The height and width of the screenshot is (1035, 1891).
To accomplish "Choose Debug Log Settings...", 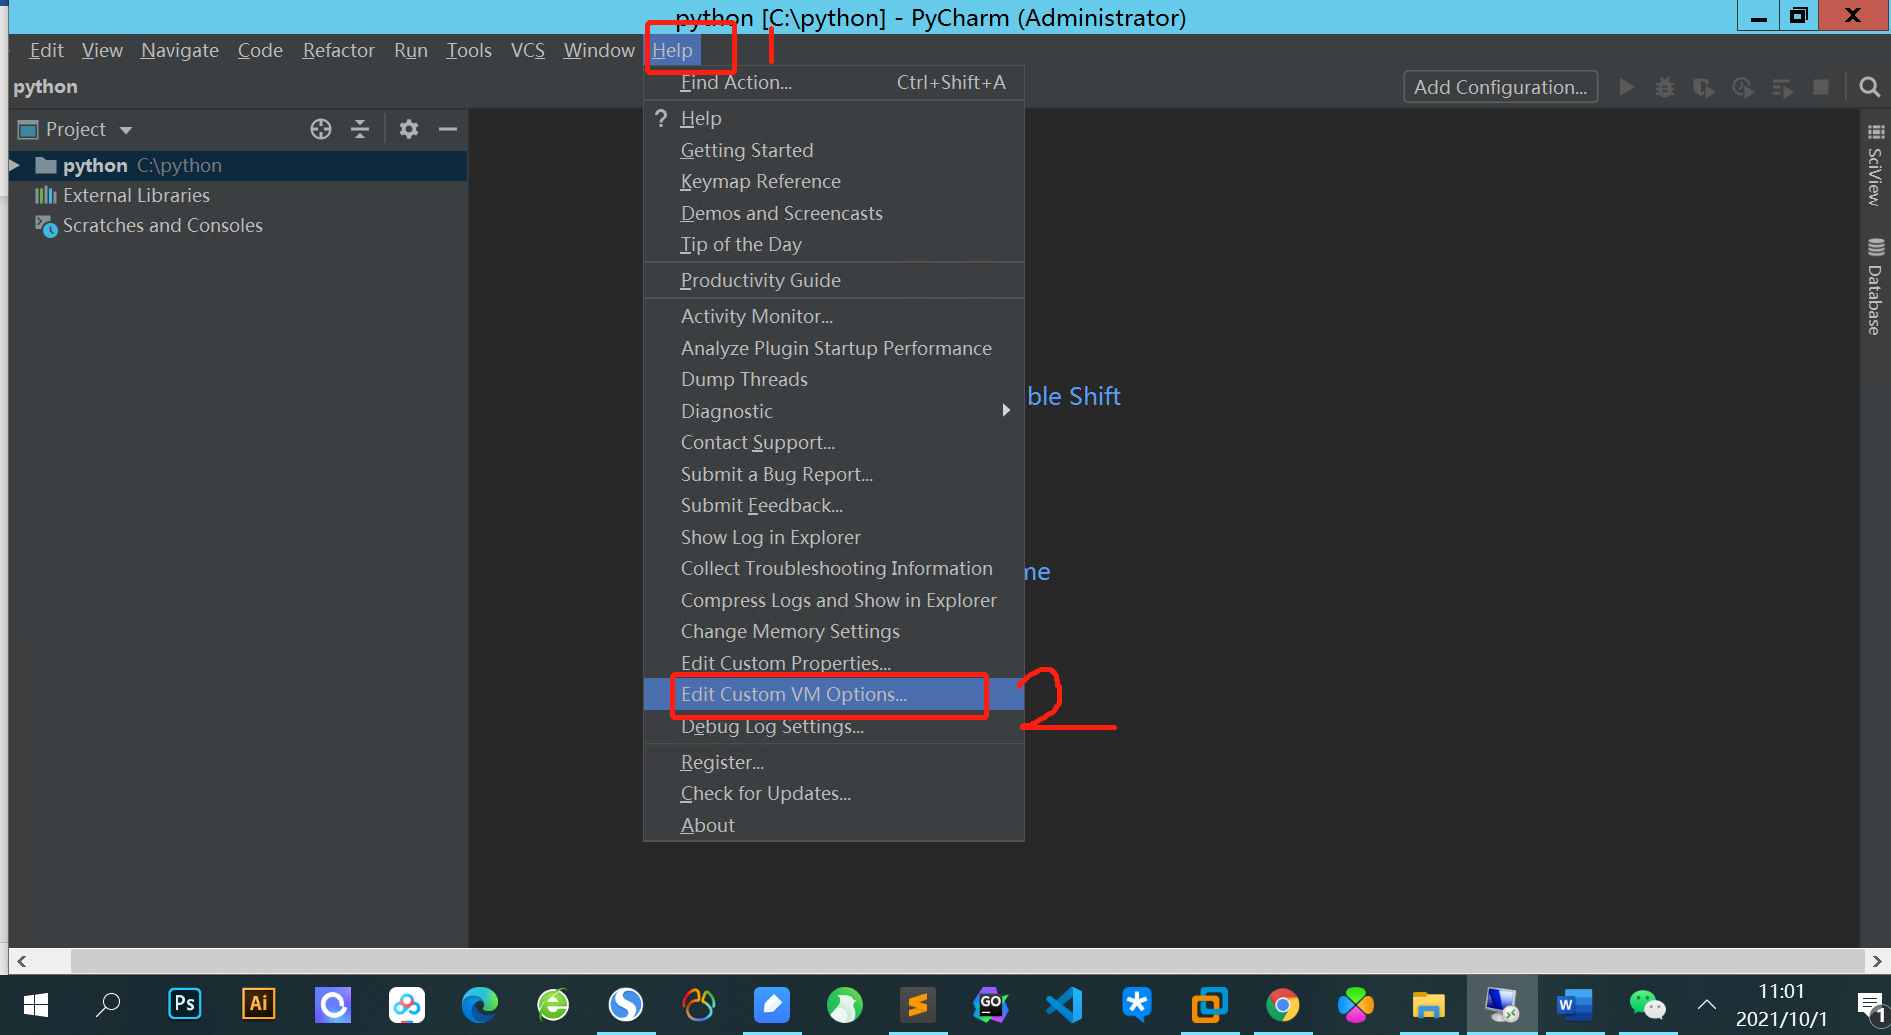I will click(834, 726).
